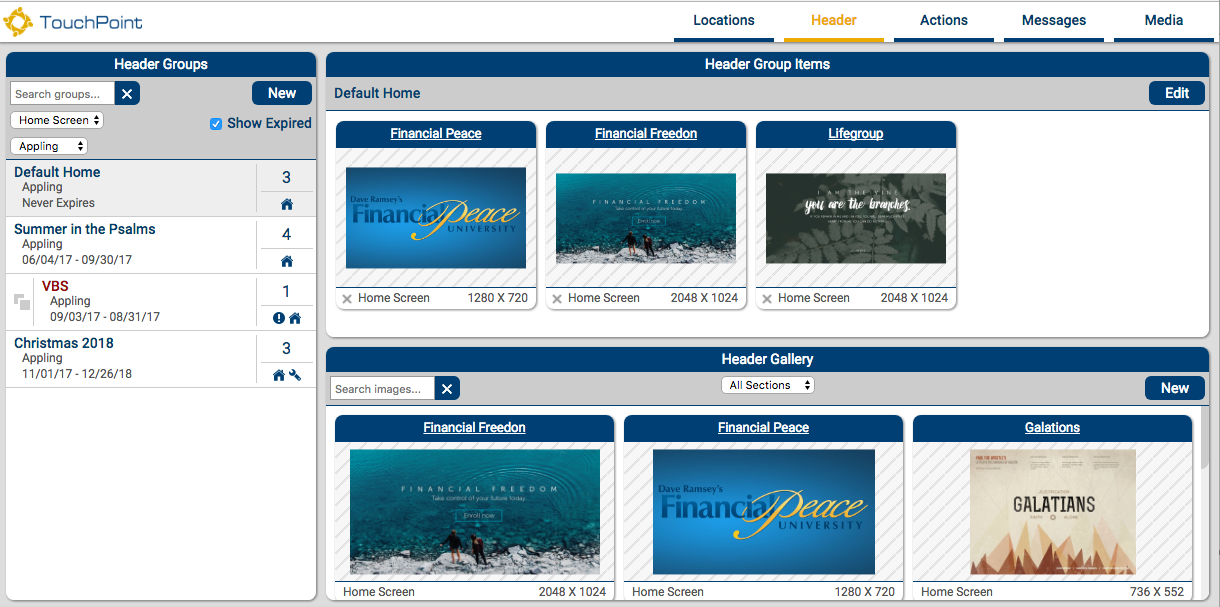Toggle the Show Expired checkbox
The image size is (1220, 607).
216,124
